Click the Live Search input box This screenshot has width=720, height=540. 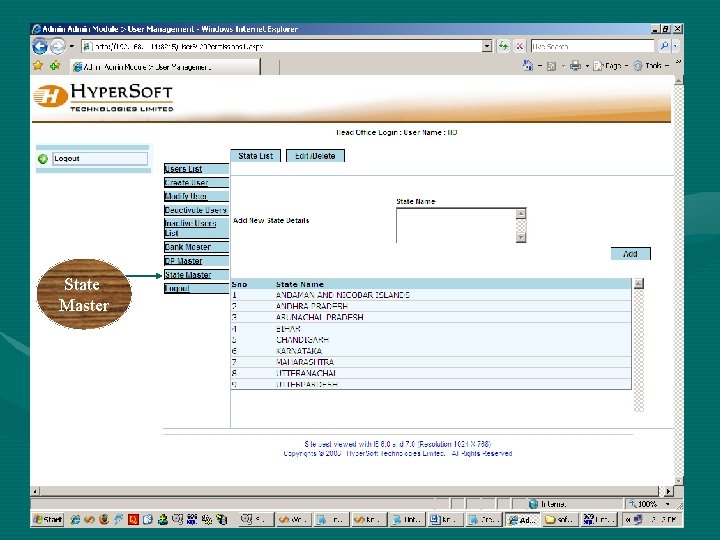click(x=592, y=46)
